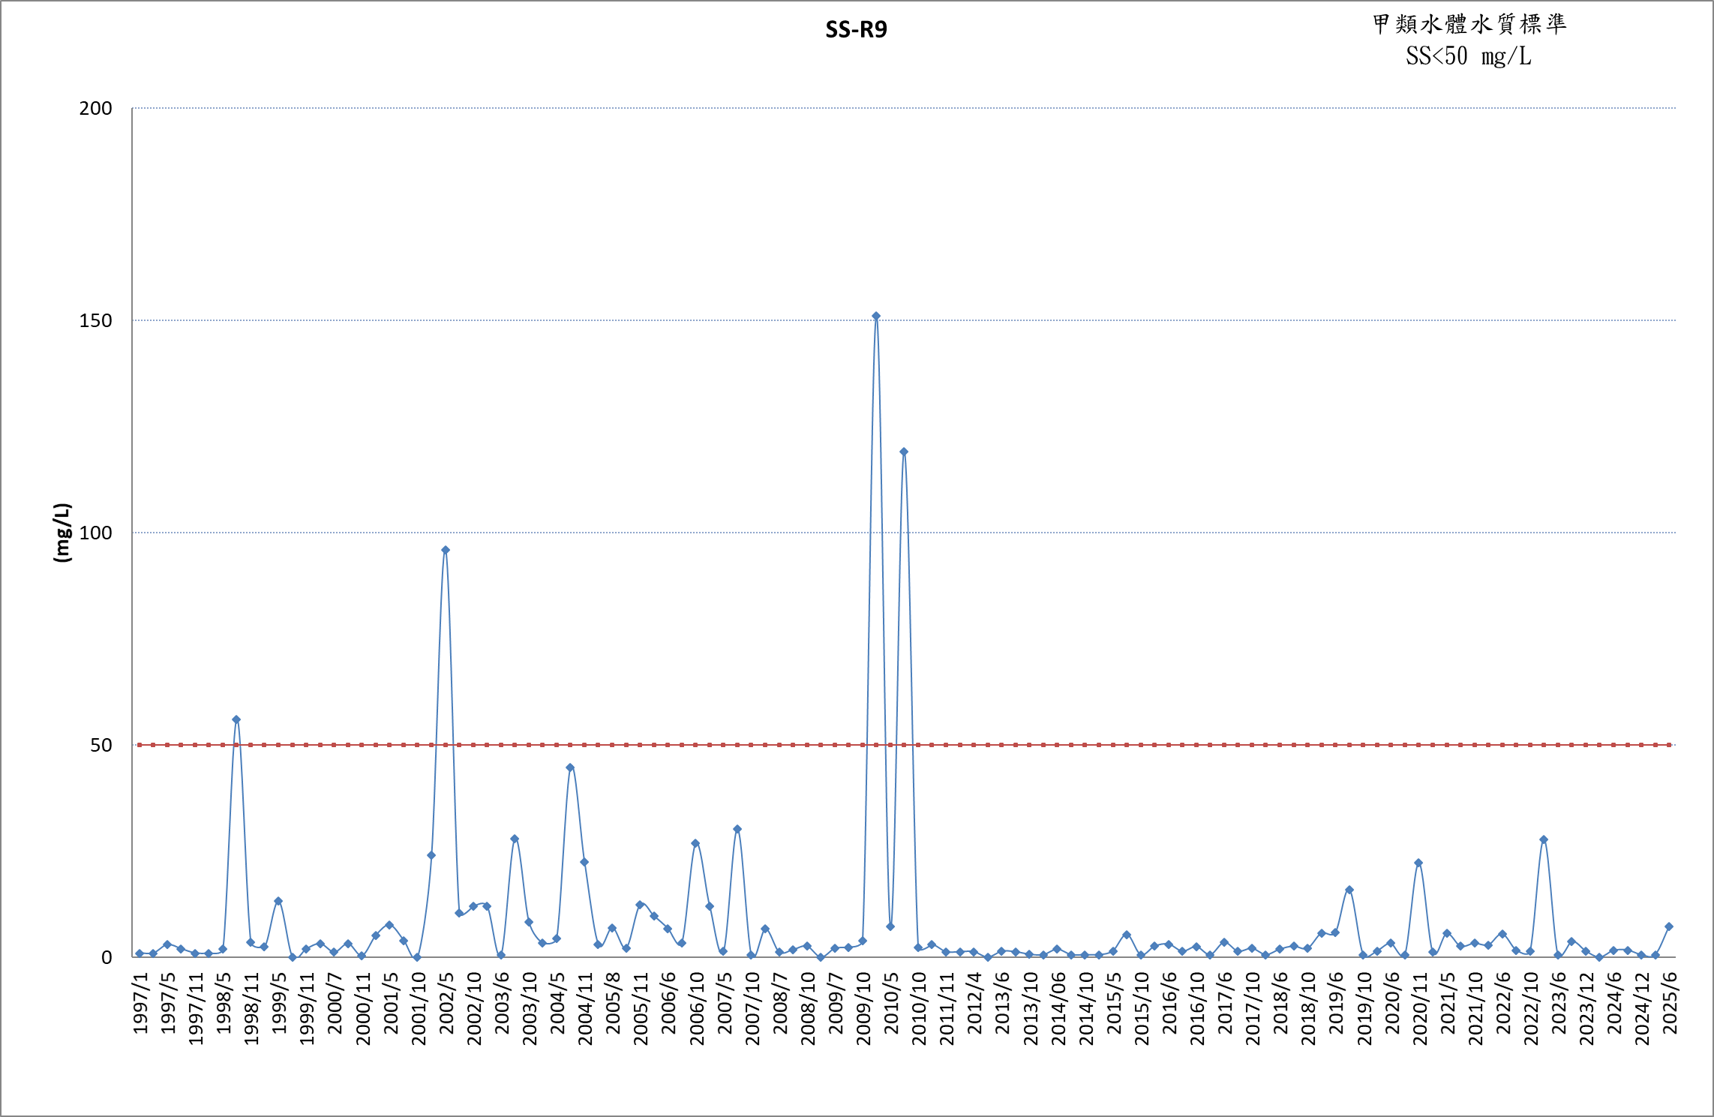Click the 2025/6 x-axis date label
The height and width of the screenshot is (1117, 1714).
tap(1669, 1003)
